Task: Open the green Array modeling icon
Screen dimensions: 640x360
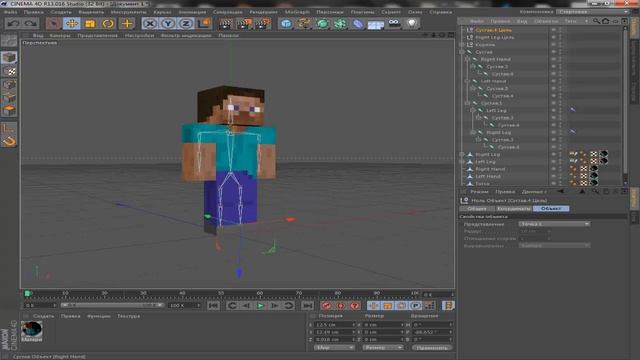Action: tap(340, 24)
